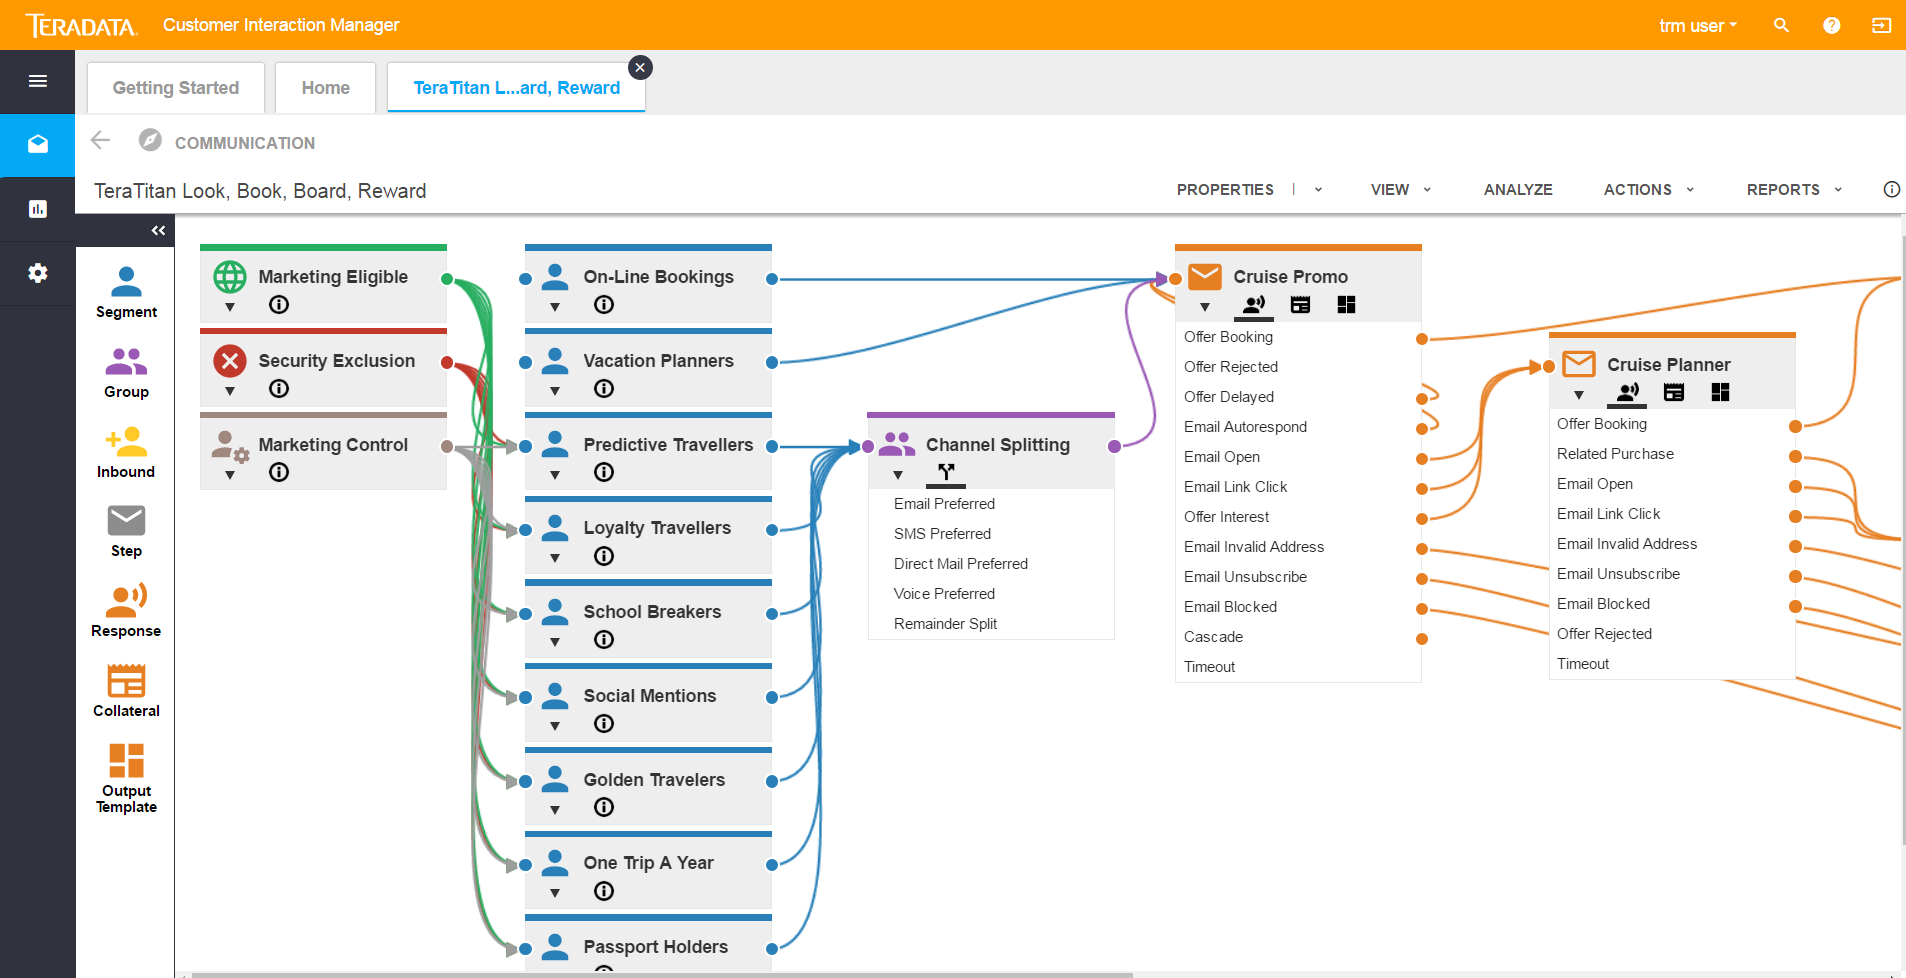Select the Group icon in the sidebar
The height and width of the screenshot is (978, 1906).
(125, 363)
